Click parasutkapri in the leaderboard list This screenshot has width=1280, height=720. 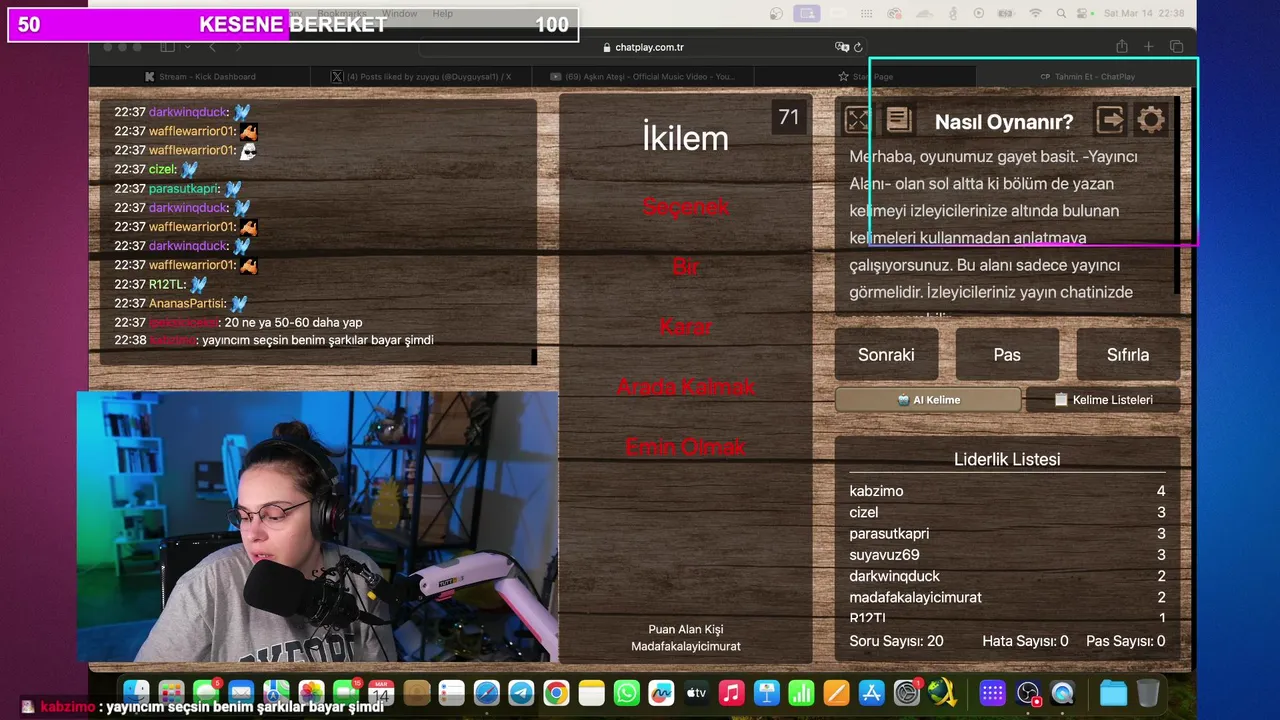pos(889,534)
